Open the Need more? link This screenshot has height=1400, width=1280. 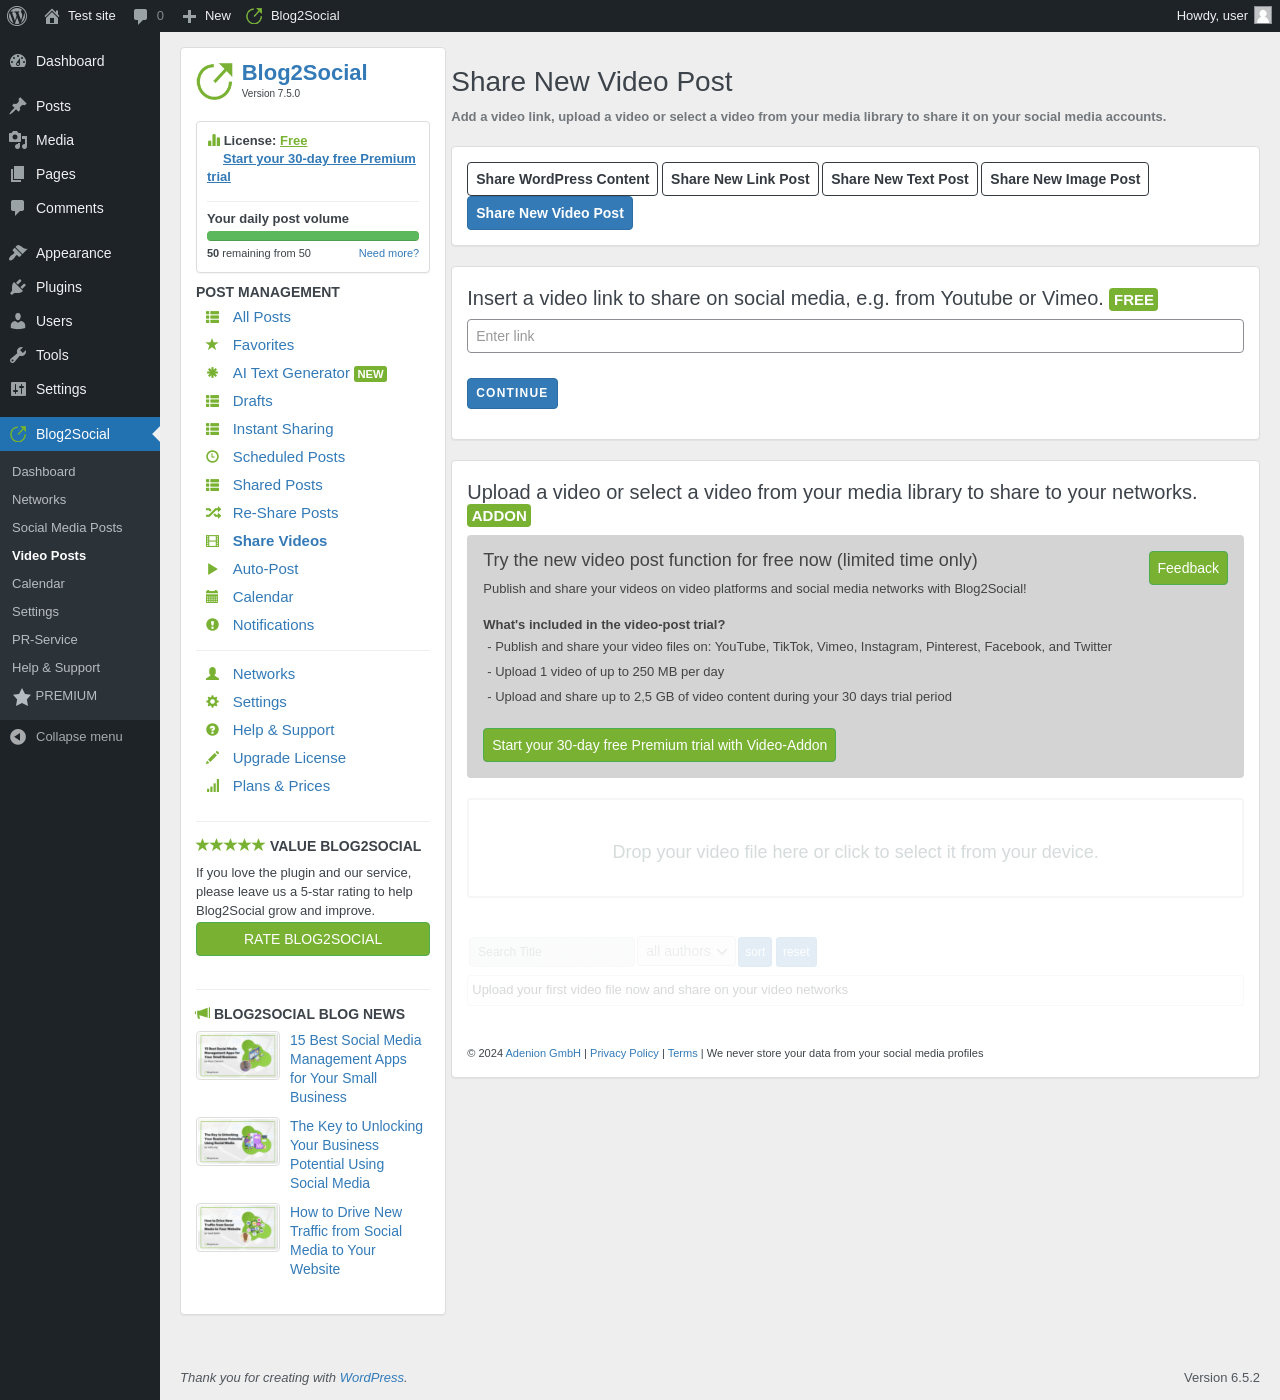click(x=389, y=253)
